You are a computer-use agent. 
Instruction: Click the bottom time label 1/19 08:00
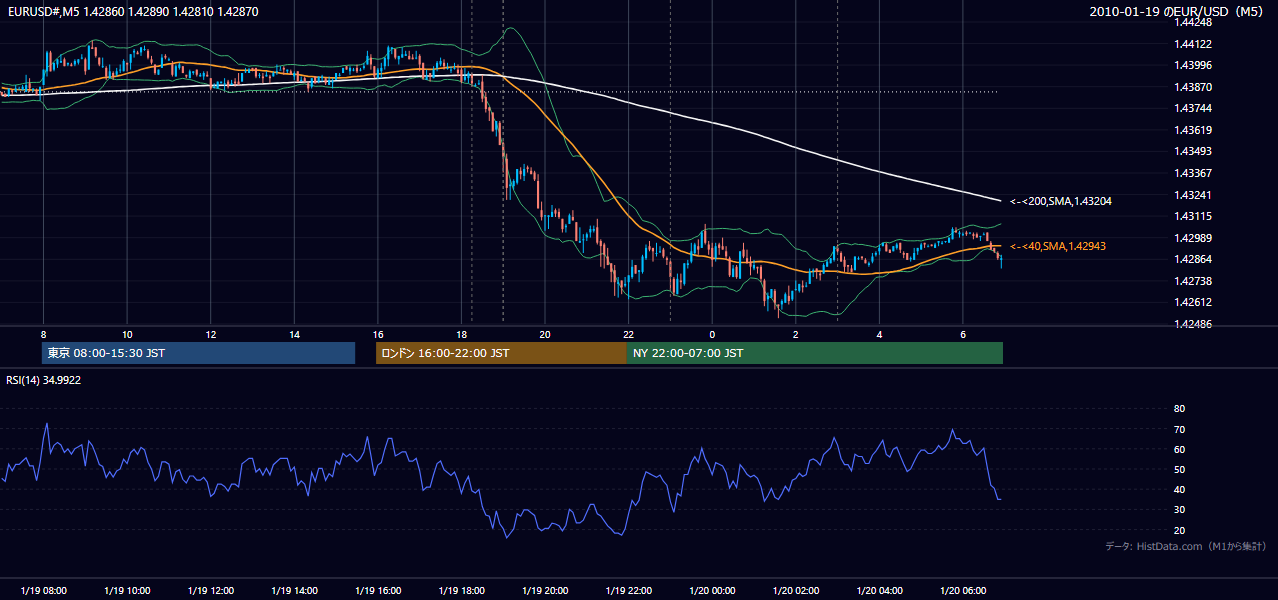coord(44,591)
